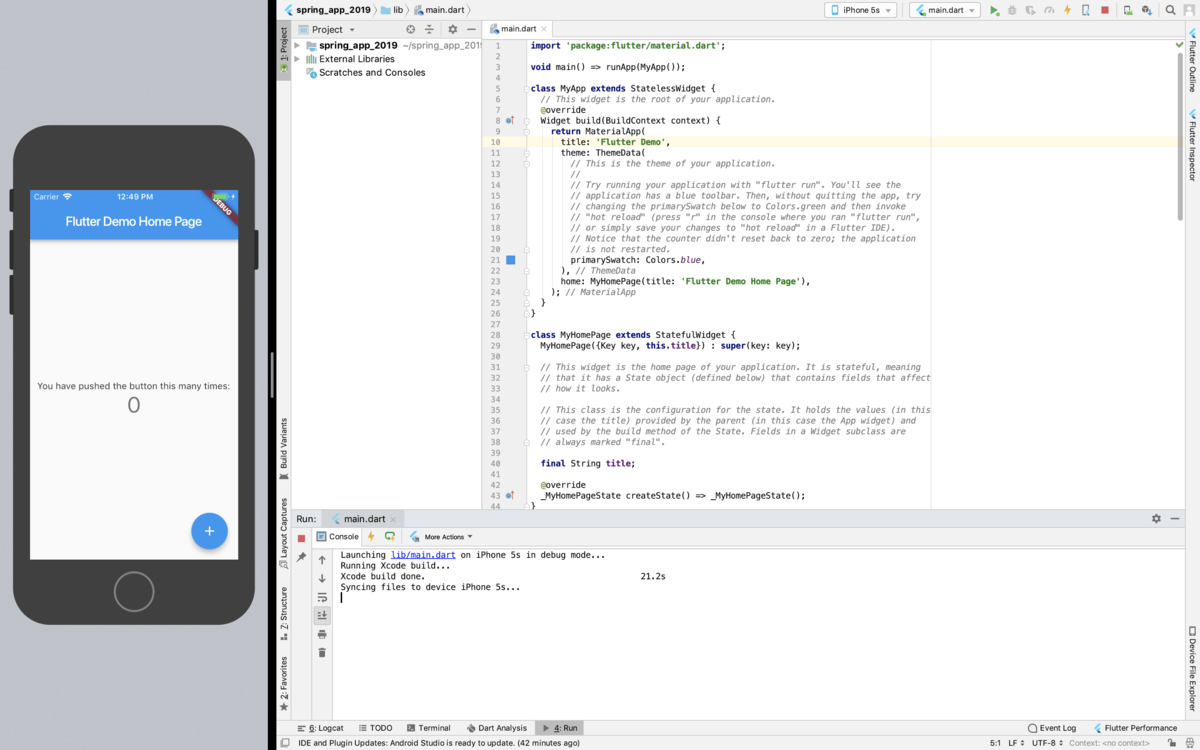Select the main.dart tab in Run panel

[364, 519]
